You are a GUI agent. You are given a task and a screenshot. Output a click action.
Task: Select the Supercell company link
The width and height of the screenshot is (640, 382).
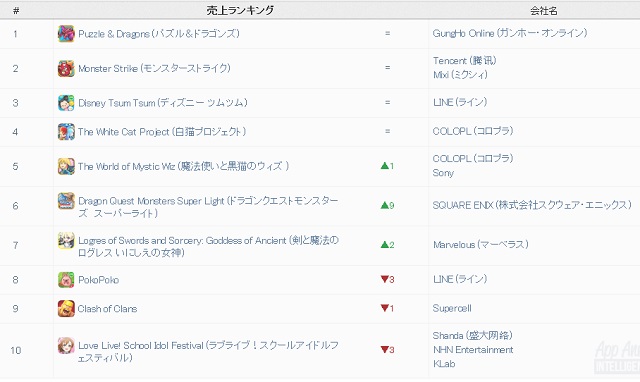pos(452,309)
